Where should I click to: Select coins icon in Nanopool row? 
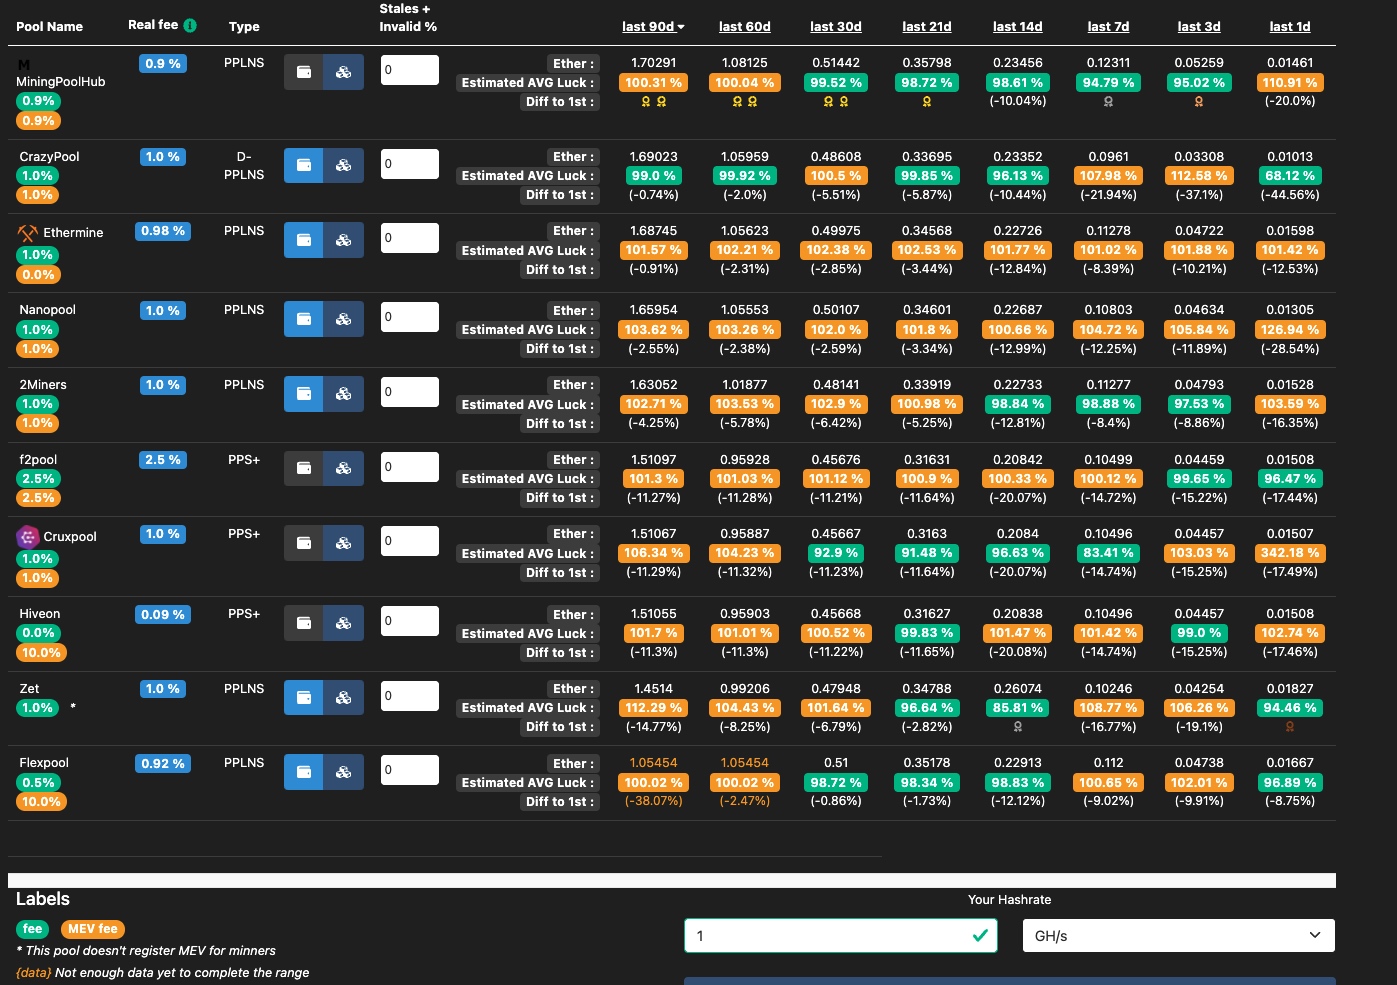point(343,319)
